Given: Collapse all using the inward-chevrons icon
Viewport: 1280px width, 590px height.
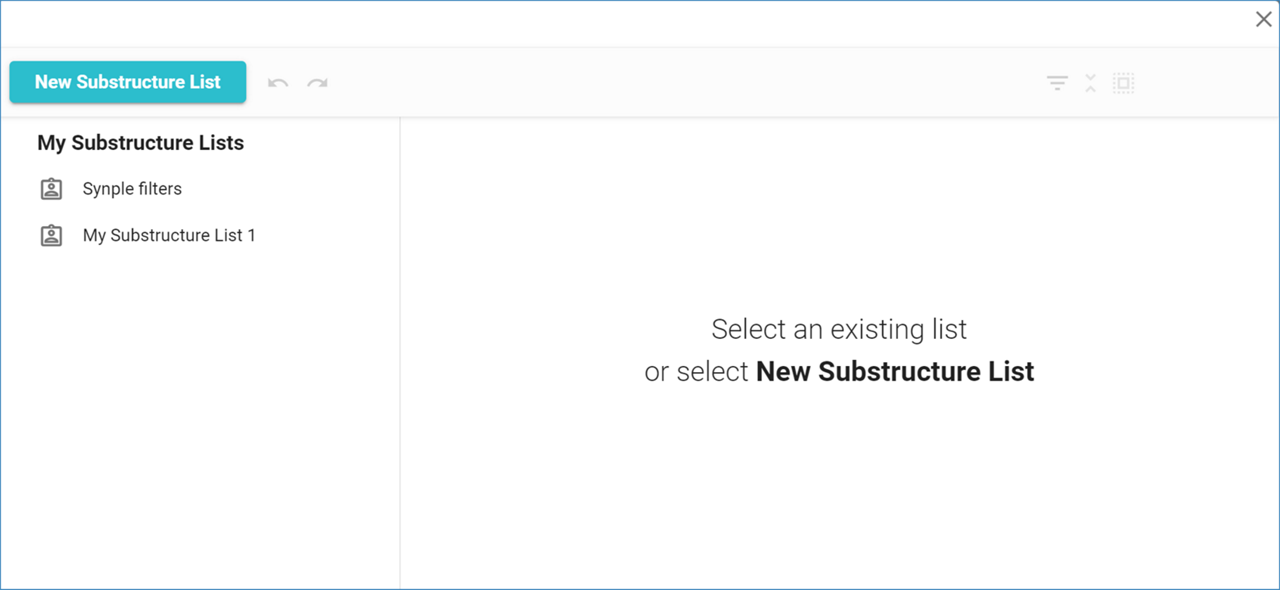Looking at the screenshot, I should point(1090,83).
